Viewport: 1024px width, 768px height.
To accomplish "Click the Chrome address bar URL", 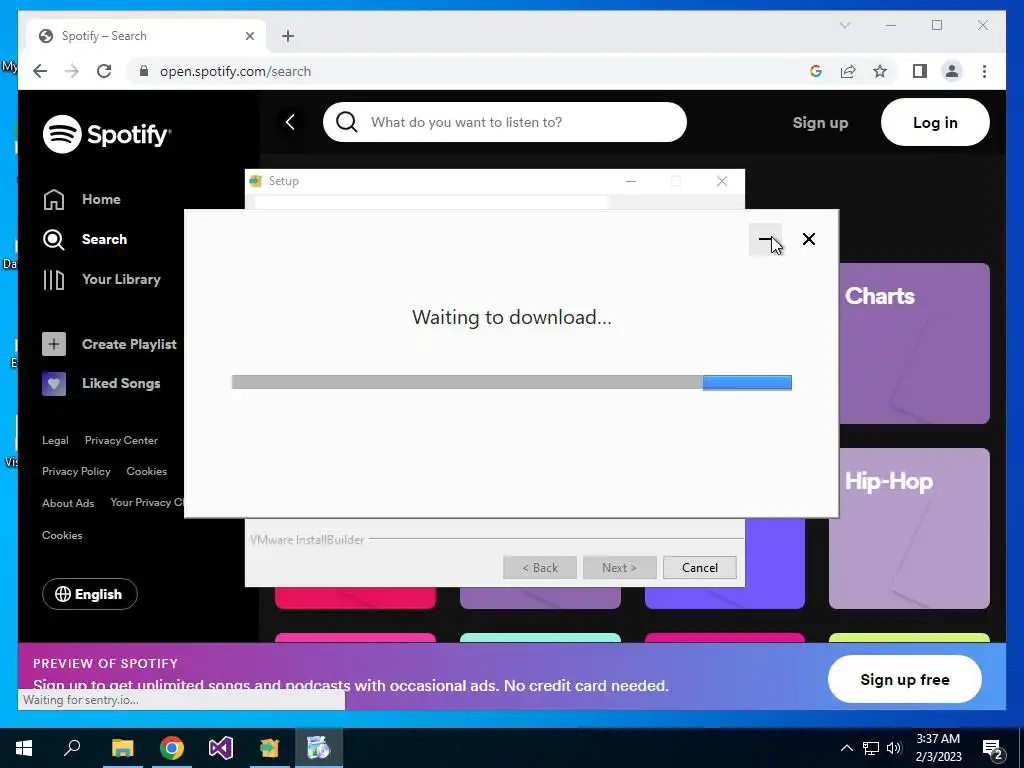I will pos(235,71).
